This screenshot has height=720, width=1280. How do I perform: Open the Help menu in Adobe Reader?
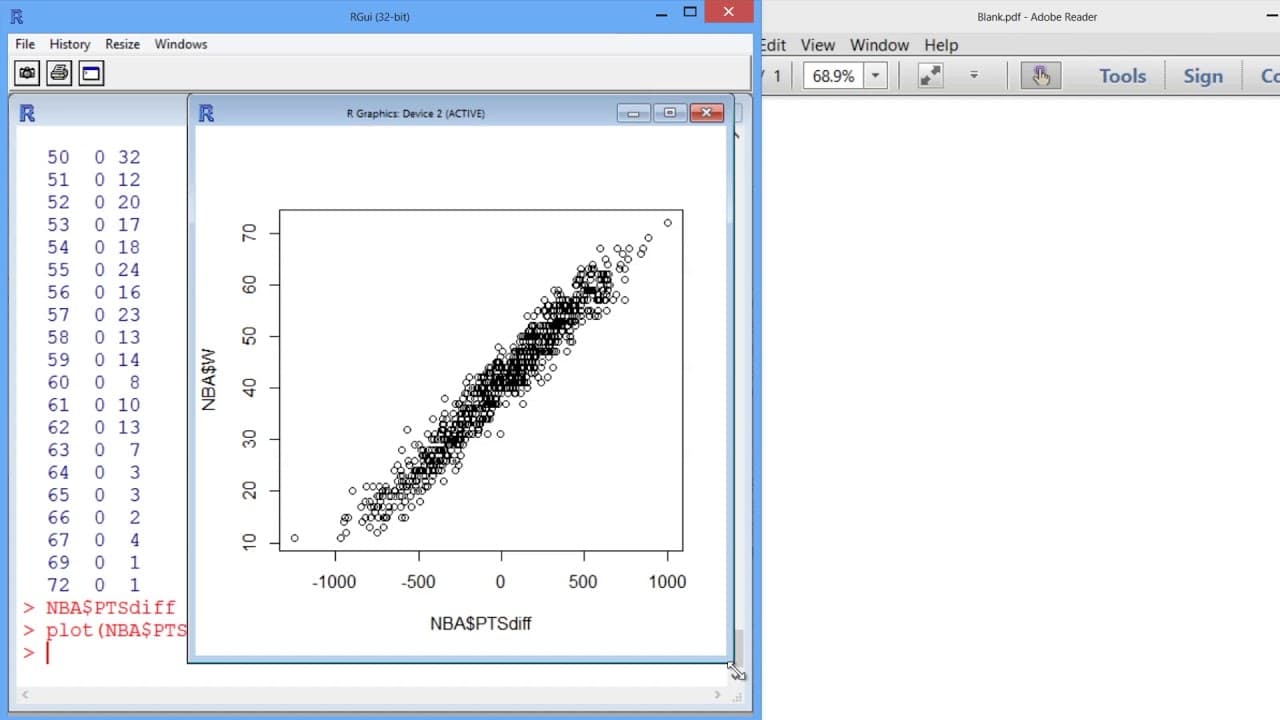pyautogui.click(x=941, y=45)
